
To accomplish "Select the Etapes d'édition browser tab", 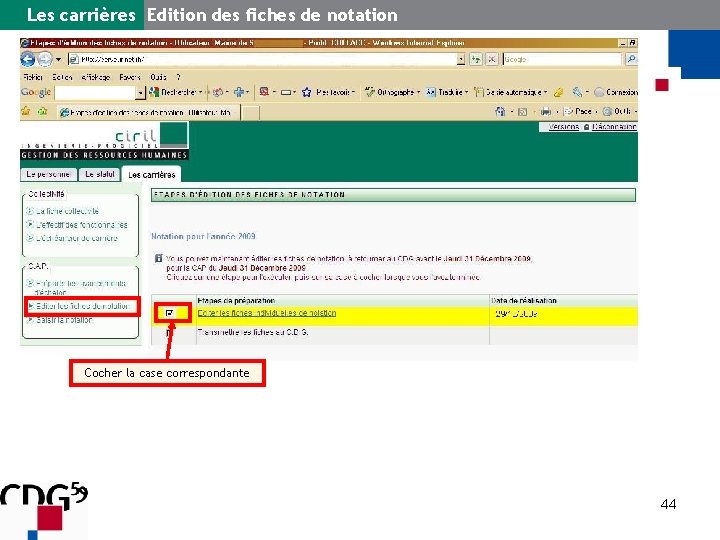I will pos(148,112).
